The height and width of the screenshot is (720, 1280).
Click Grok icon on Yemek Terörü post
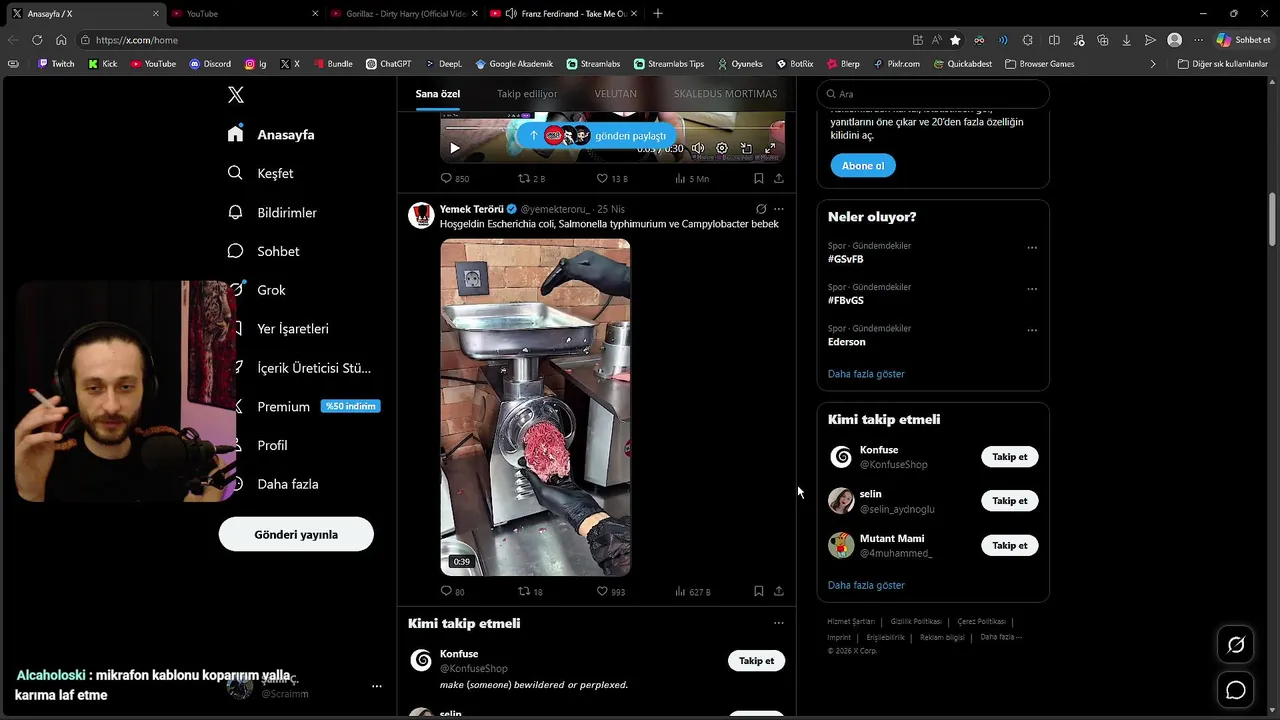click(x=761, y=209)
